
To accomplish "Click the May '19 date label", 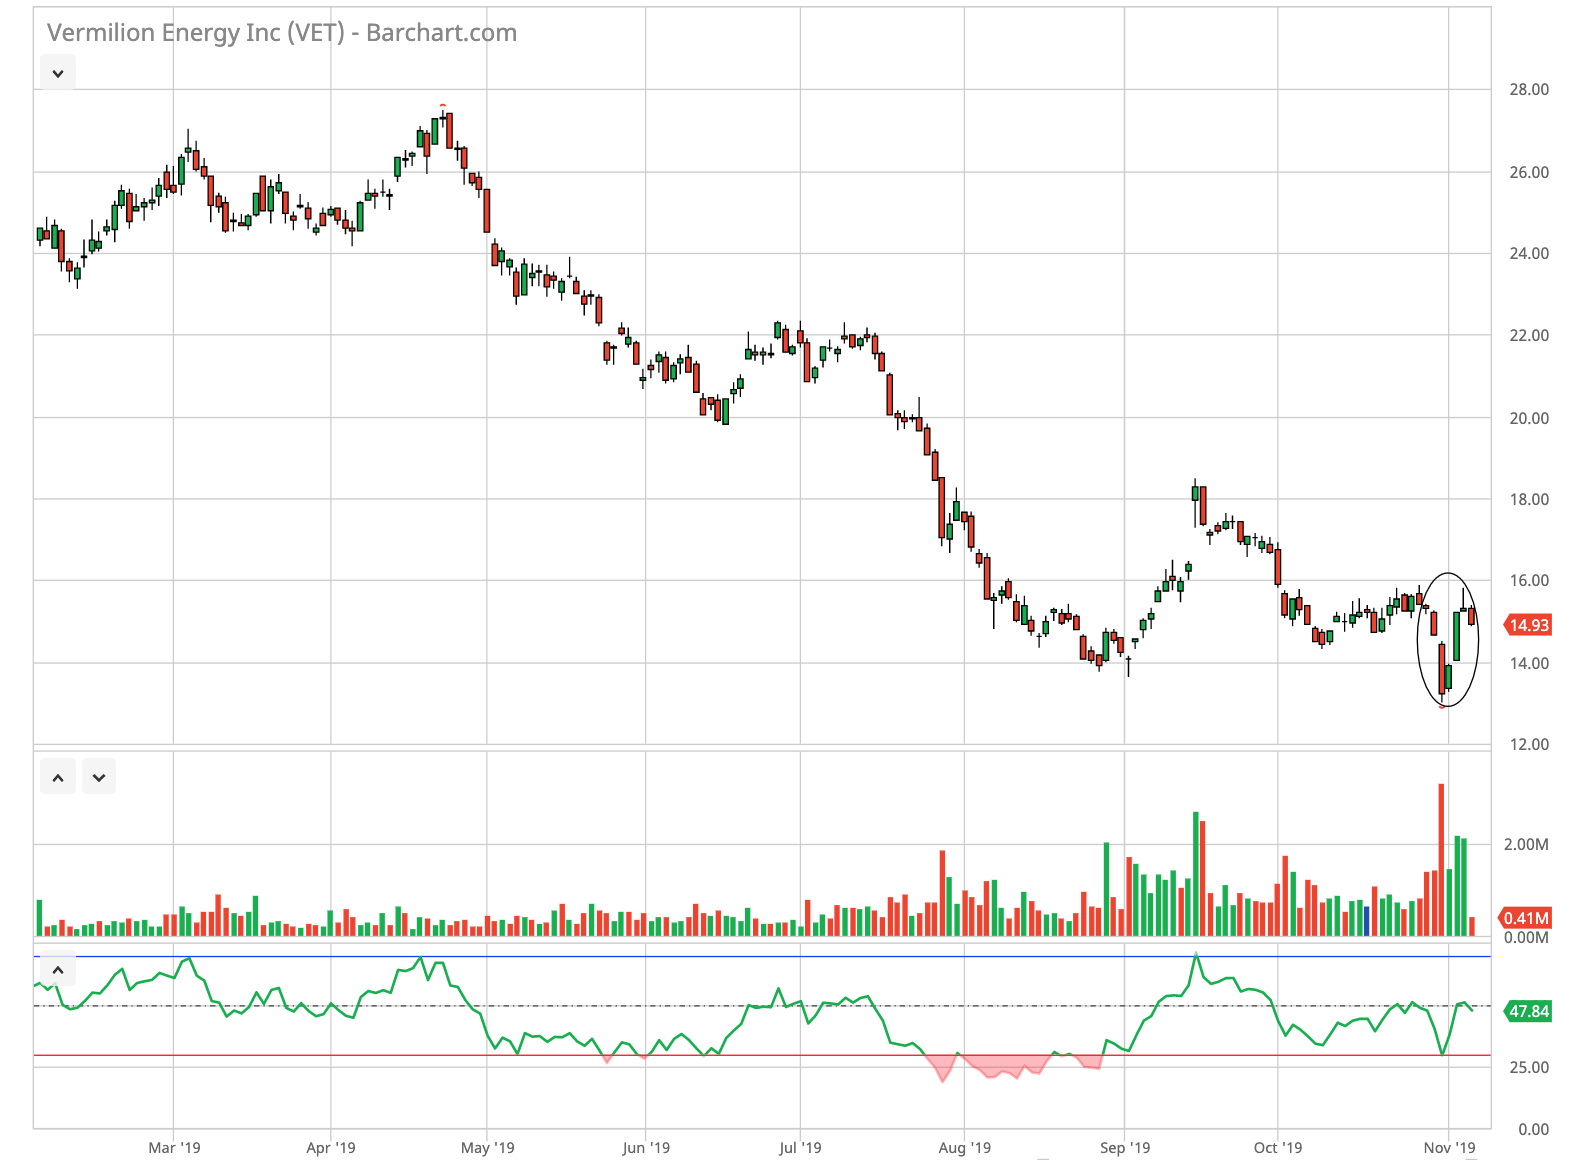I will (487, 1148).
